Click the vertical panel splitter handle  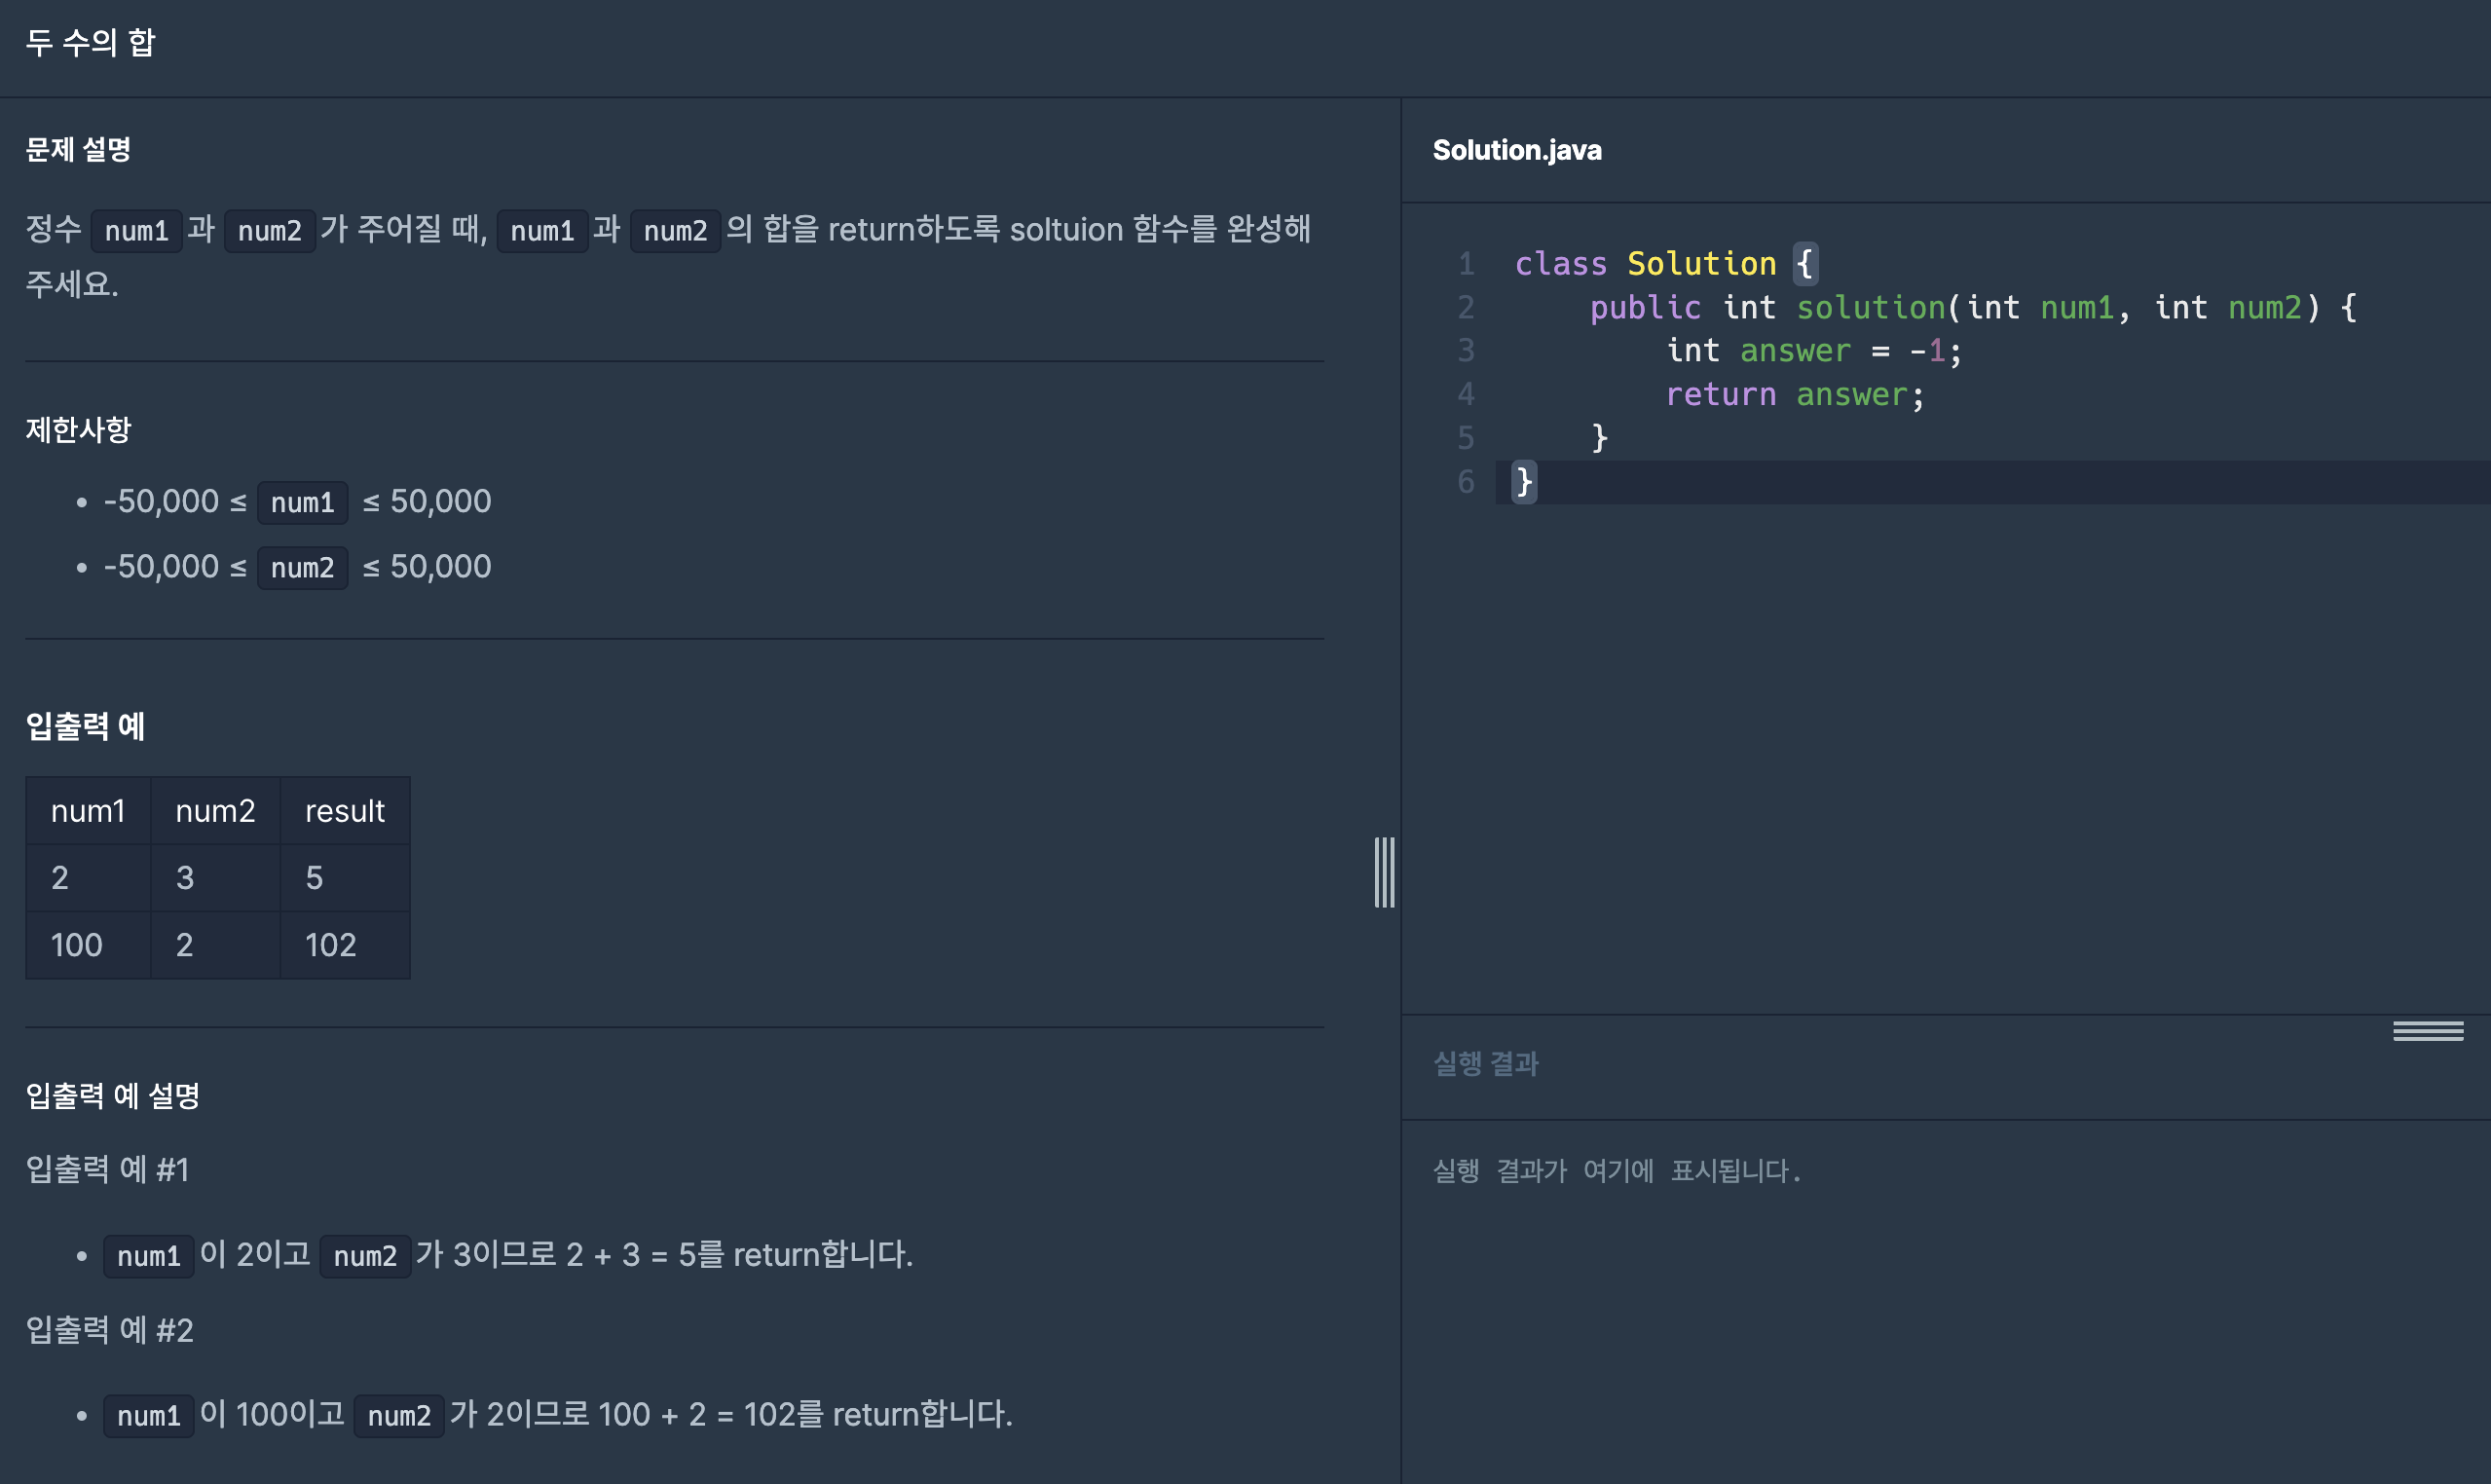[1384, 872]
